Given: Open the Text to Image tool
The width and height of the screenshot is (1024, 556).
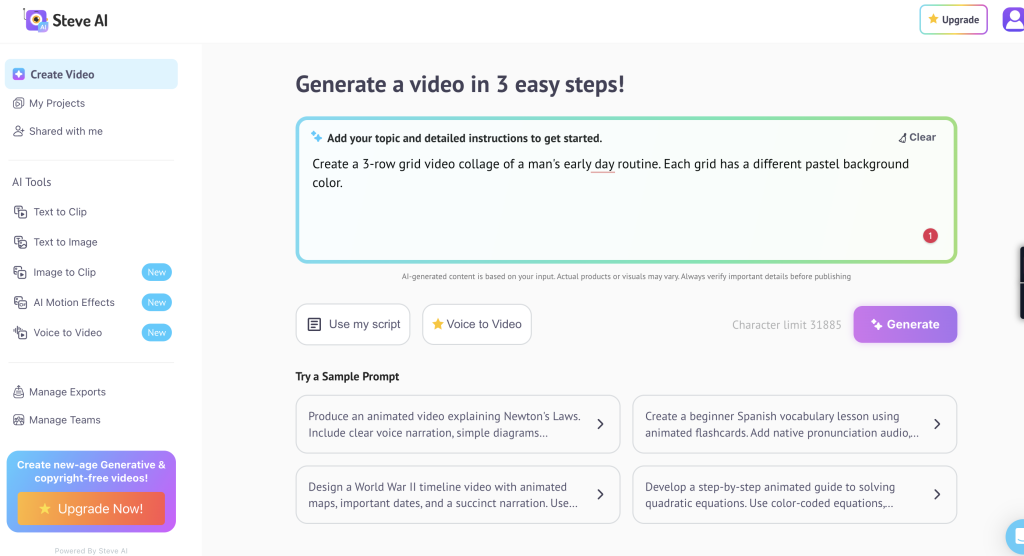Looking at the screenshot, I should click(65, 242).
